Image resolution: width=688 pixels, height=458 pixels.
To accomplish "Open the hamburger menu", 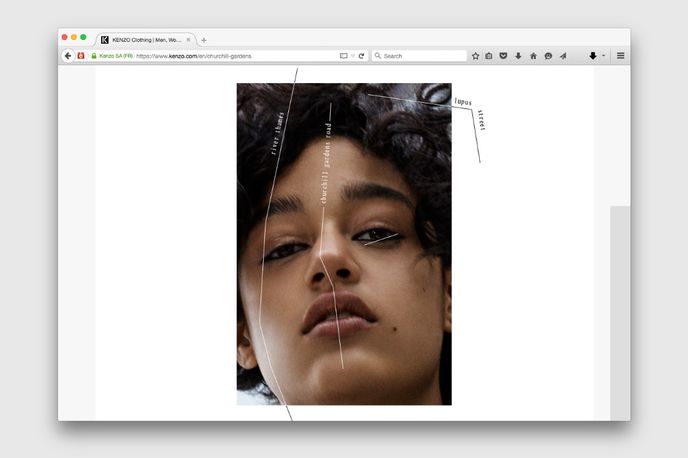I will coord(620,56).
